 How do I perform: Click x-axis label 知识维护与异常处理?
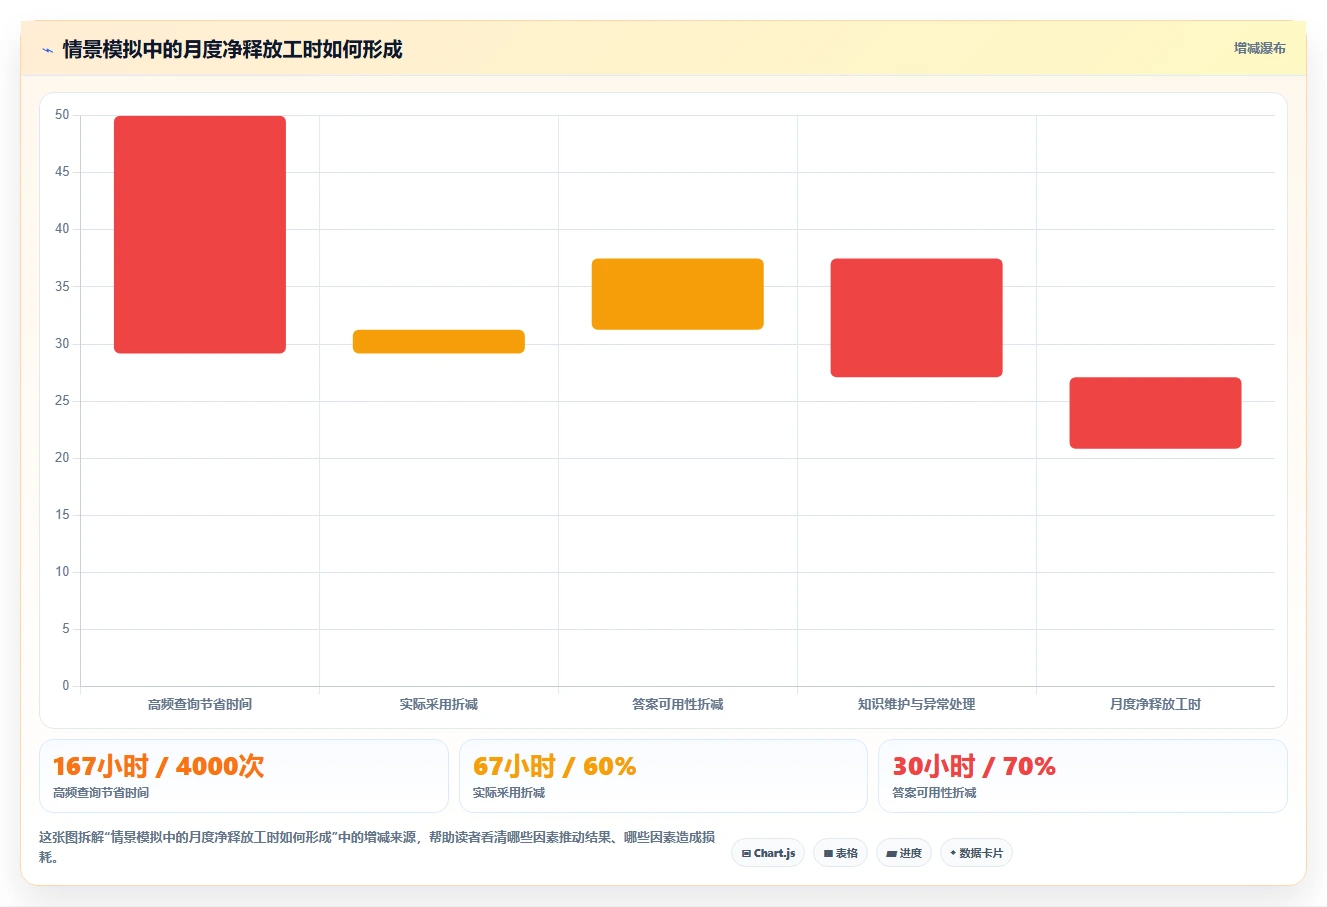(x=917, y=704)
